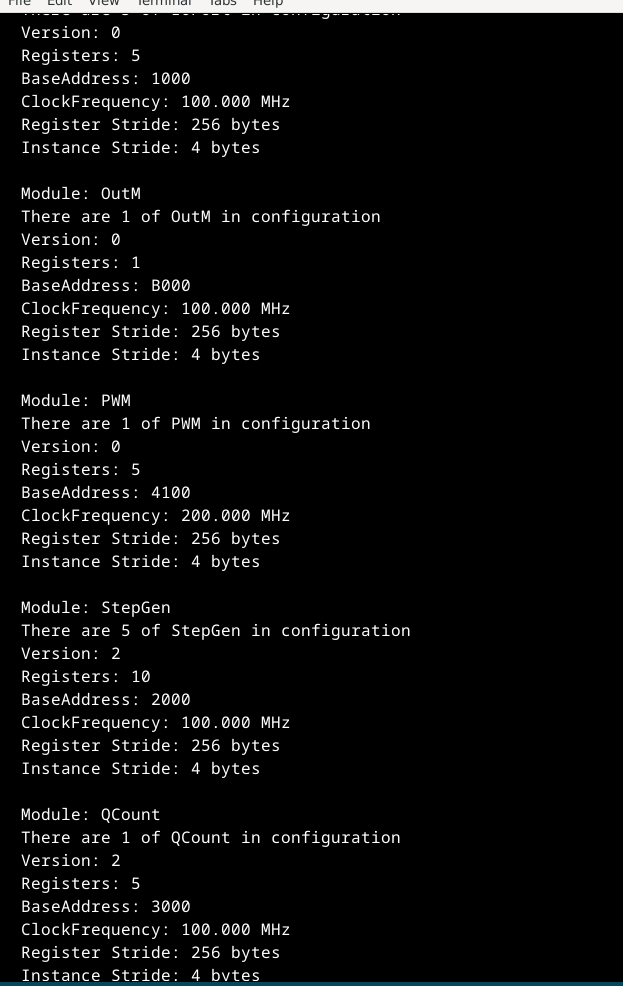Click 'There are 1 of QCount' line

click(x=211, y=838)
